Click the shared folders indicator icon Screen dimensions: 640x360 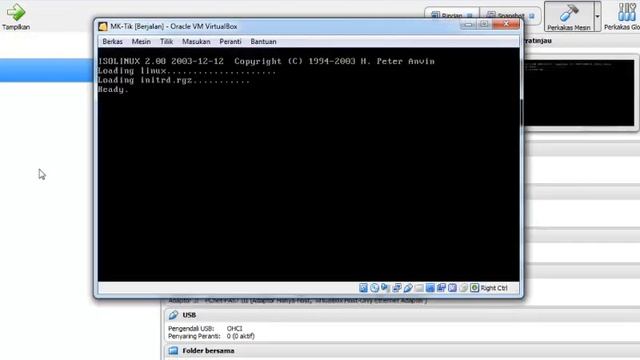coord(419,288)
